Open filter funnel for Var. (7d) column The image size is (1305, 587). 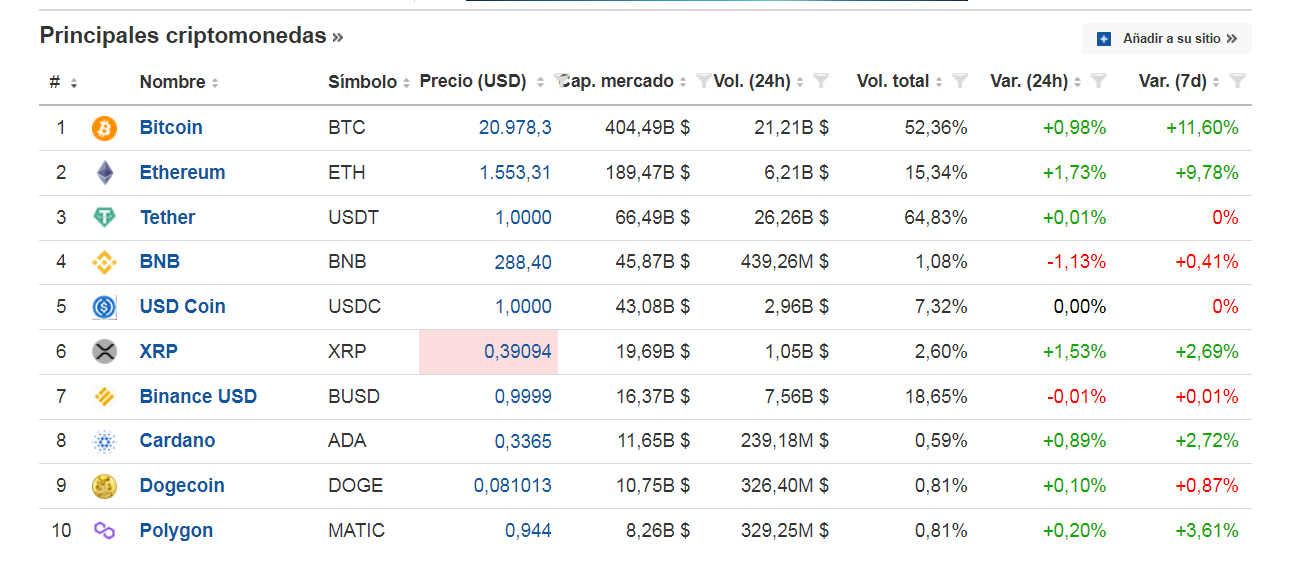pos(1237,82)
